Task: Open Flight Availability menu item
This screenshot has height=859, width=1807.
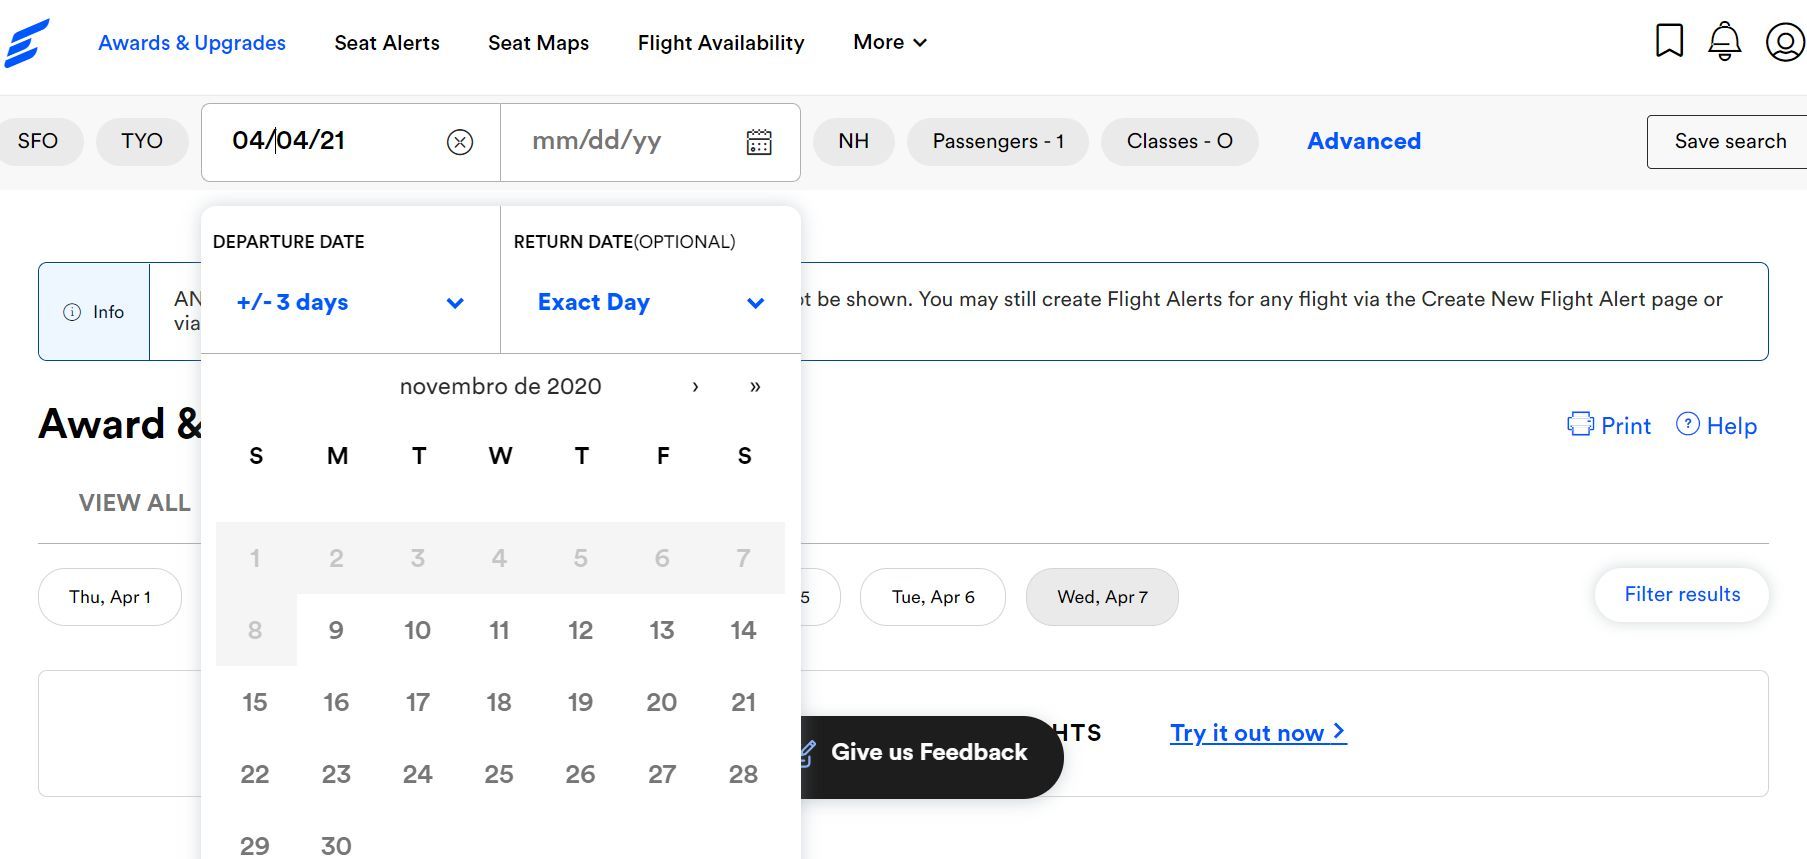Action: tap(721, 43)
